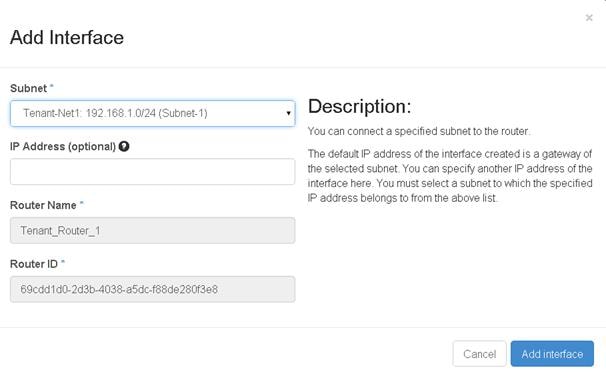Click the Subnet field label
This screenshot has width=606, height=376.
(28, 88)
